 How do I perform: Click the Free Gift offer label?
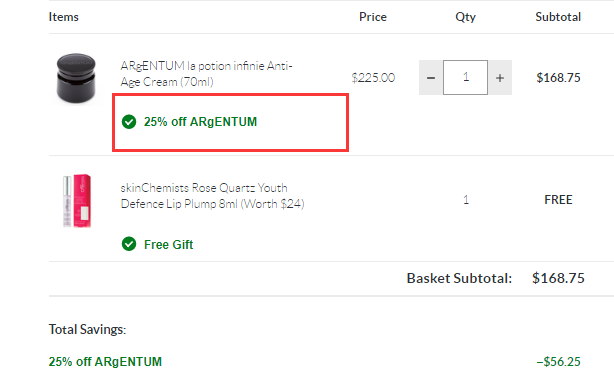(168, 244)
